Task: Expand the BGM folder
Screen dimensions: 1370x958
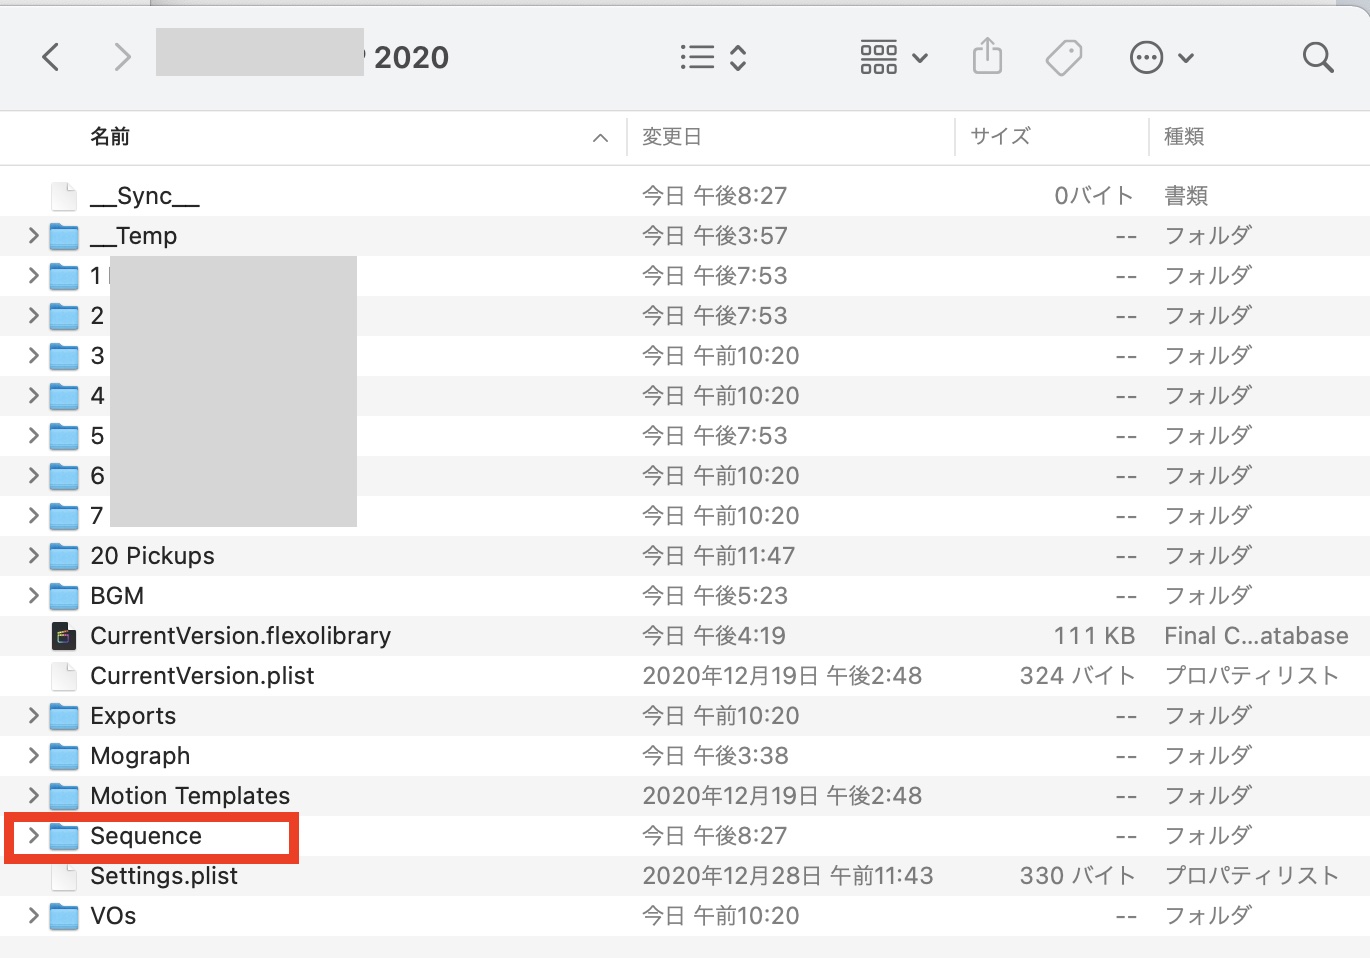Action: (33, 596)
